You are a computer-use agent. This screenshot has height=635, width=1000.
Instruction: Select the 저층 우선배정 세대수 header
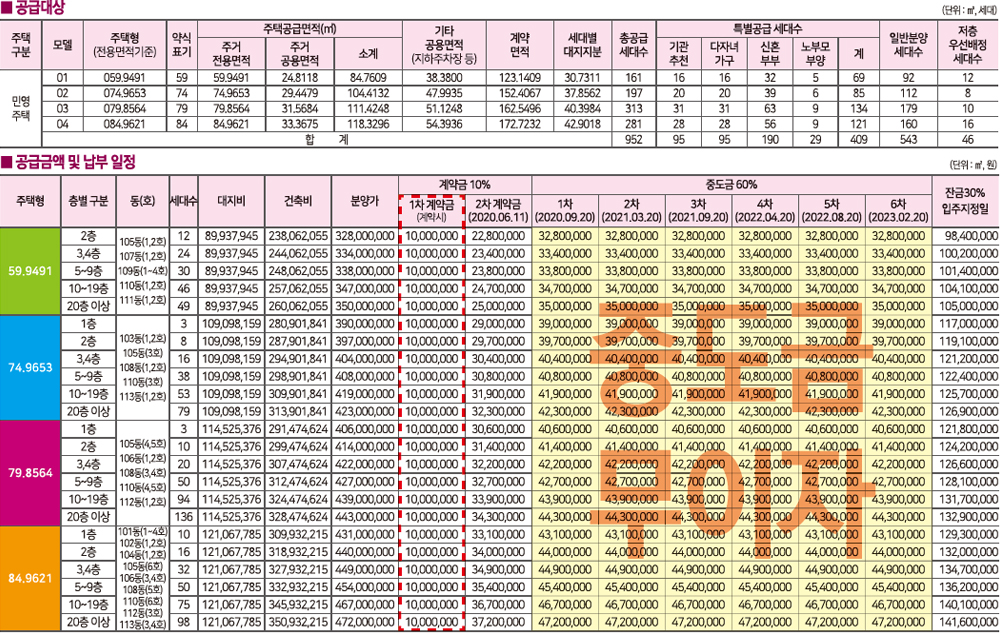(967, 45)
